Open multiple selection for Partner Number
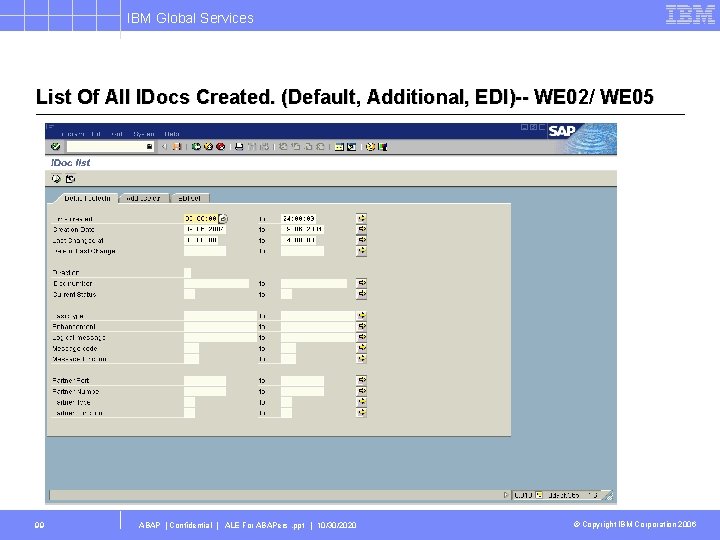Screen dimensions: 720x540 (361, 391)
